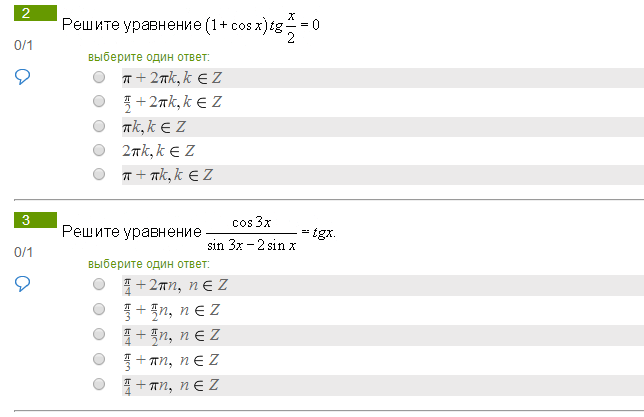Pick answer π/4 + π/2 n, n ∈ Z
Image resolution: width=644 pixels, height=417 pixels.
point(98,334)
